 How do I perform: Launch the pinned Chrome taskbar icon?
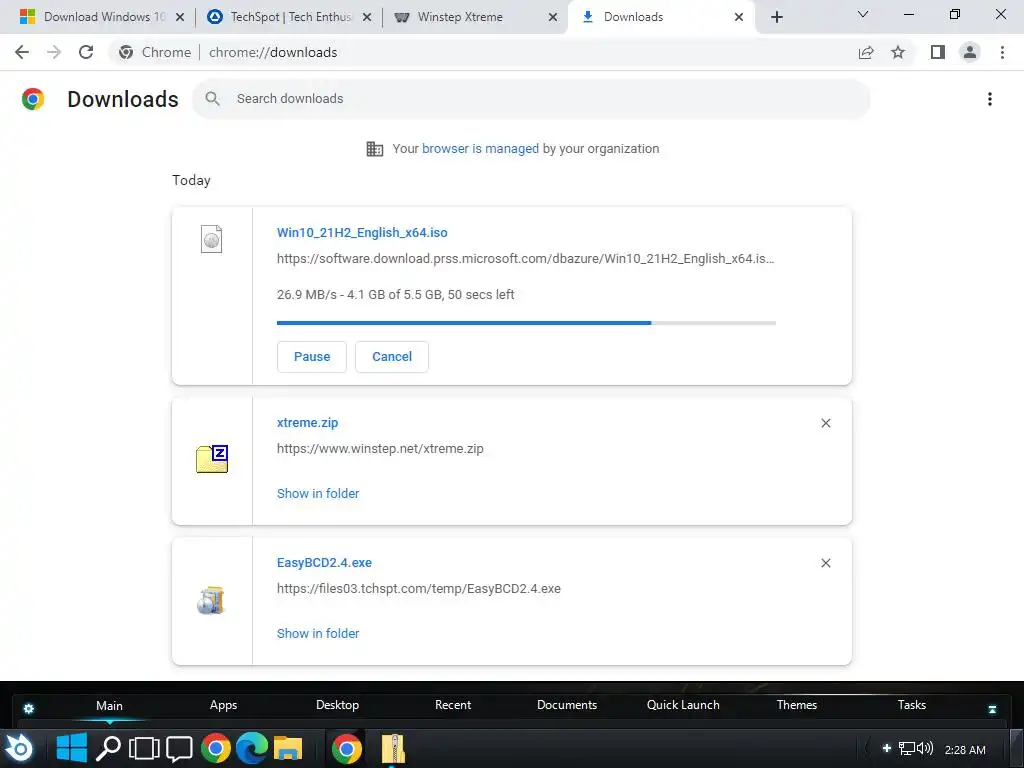[216, 748]
